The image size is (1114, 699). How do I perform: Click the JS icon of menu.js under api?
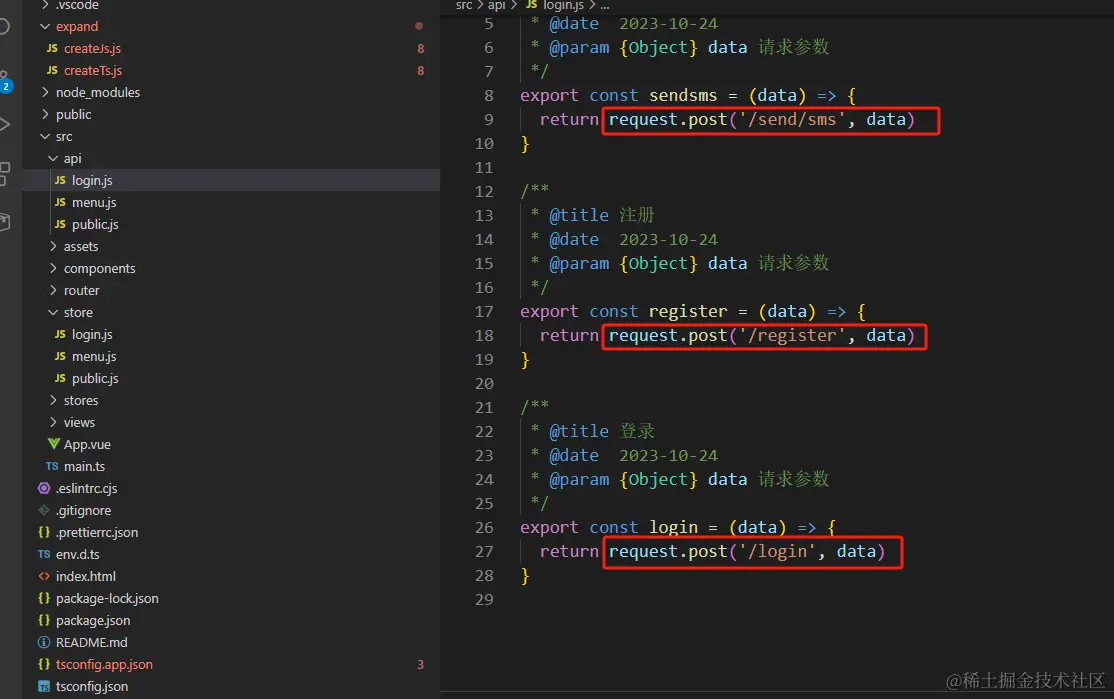coord(60,202)
